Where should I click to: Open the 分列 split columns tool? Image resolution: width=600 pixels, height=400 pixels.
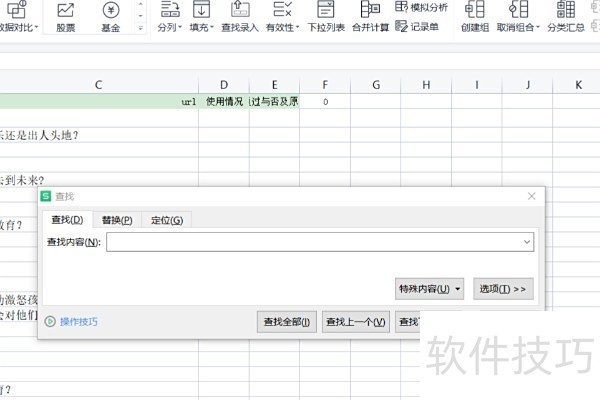click(x=170, y=16)
